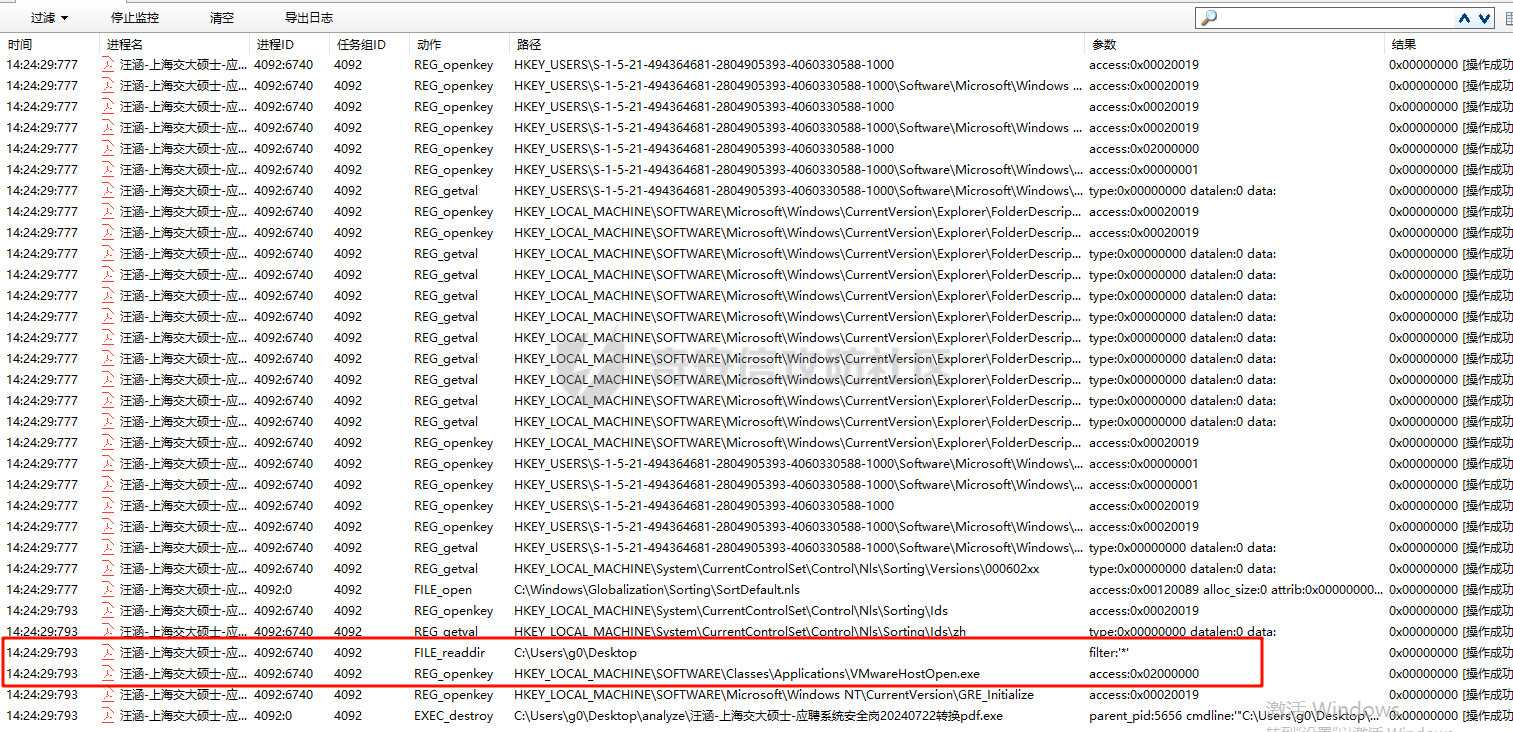Click 导出日志 to export the log
Viewport: 1513px width, 732px height.
(309, 18)
